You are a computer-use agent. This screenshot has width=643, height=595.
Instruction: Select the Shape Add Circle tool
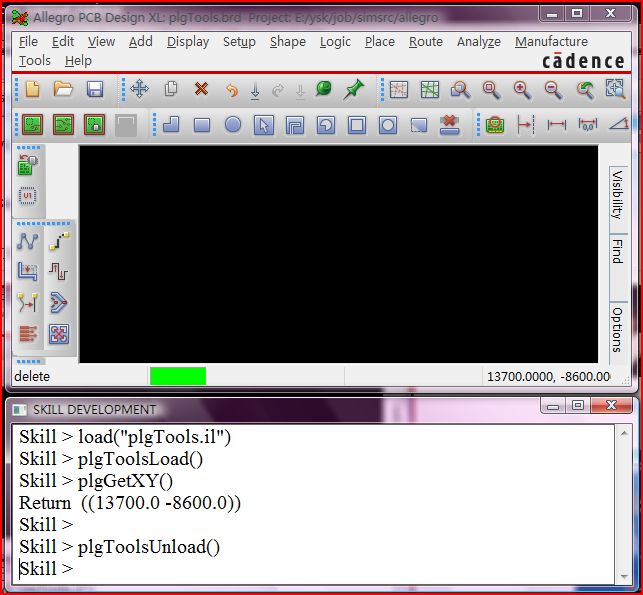pos(233,125)
